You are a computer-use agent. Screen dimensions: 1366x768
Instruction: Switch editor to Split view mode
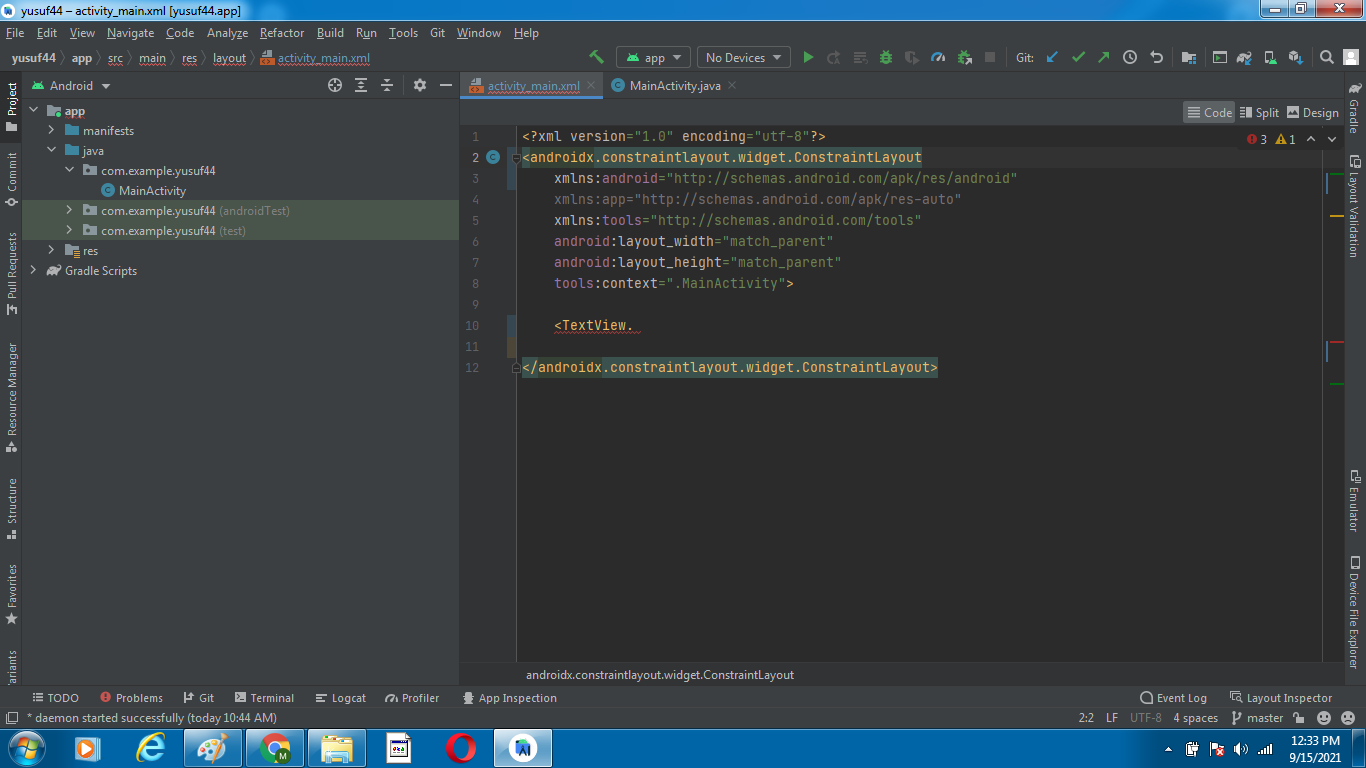[x=1258, y=112]
